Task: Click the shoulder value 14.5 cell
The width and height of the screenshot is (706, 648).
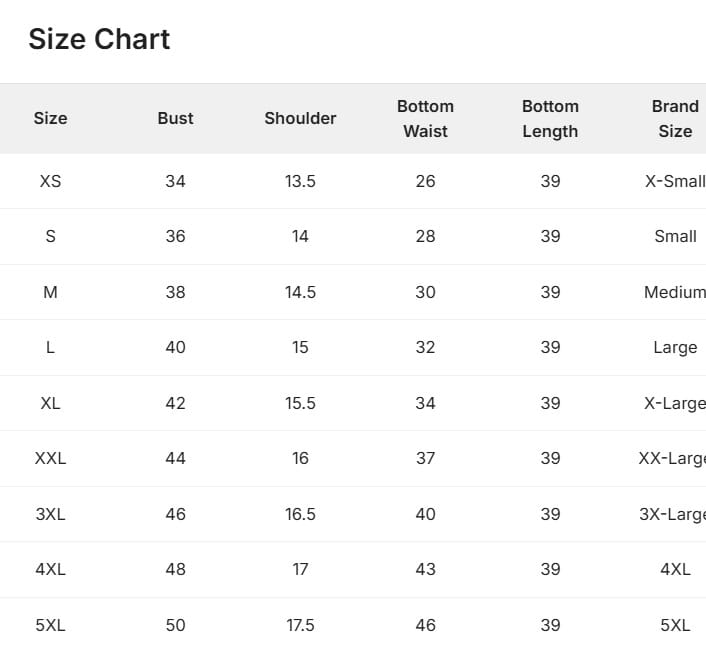Action: coord(300,292)
